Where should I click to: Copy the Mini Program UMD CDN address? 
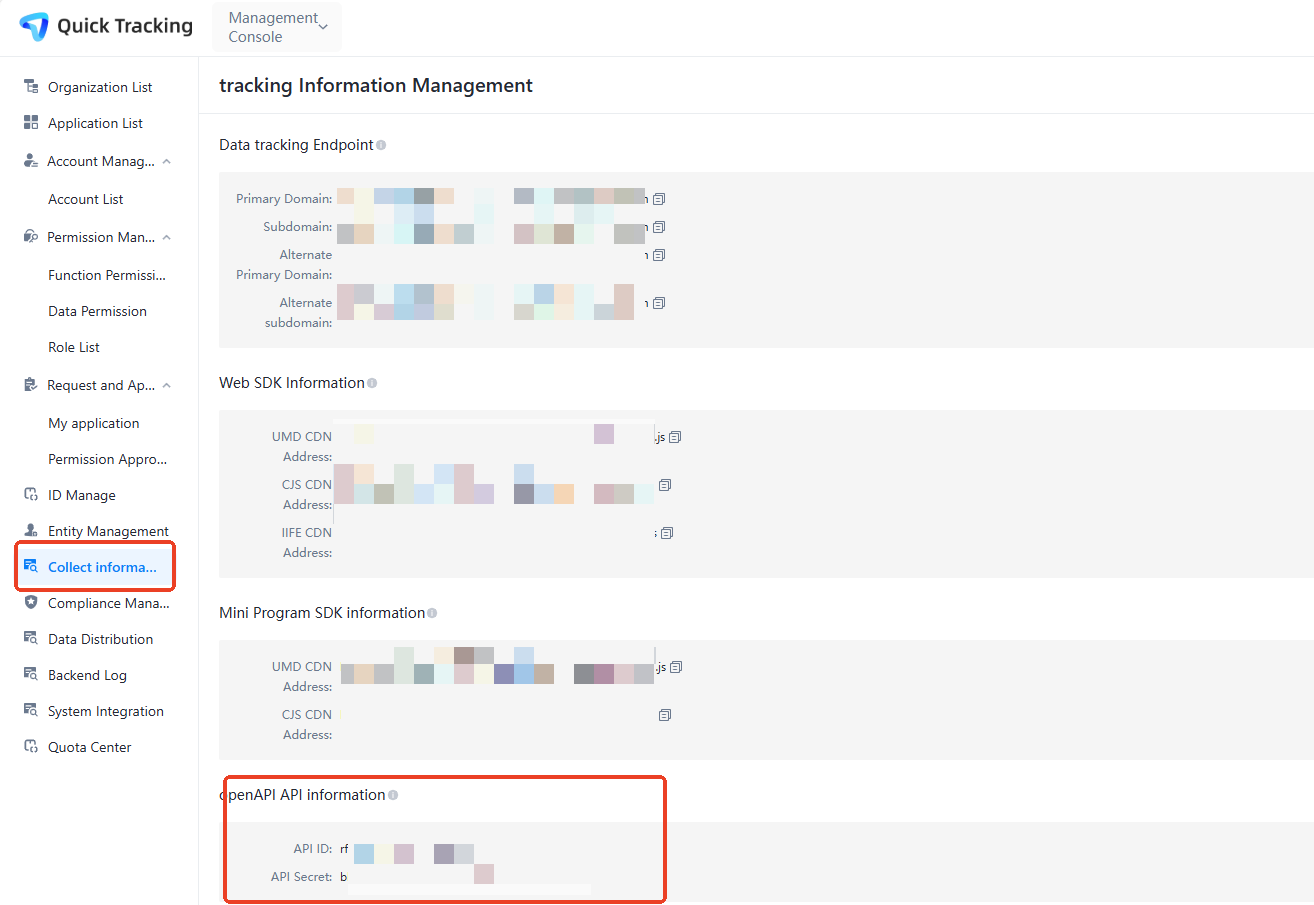coord(677,667)
